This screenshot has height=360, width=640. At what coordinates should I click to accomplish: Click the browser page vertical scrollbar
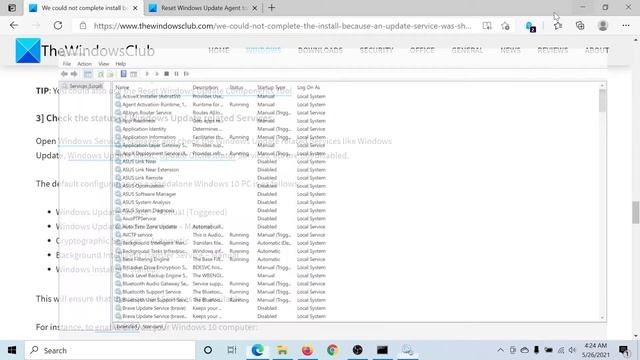pyautogui.click(x=636, y=212)
